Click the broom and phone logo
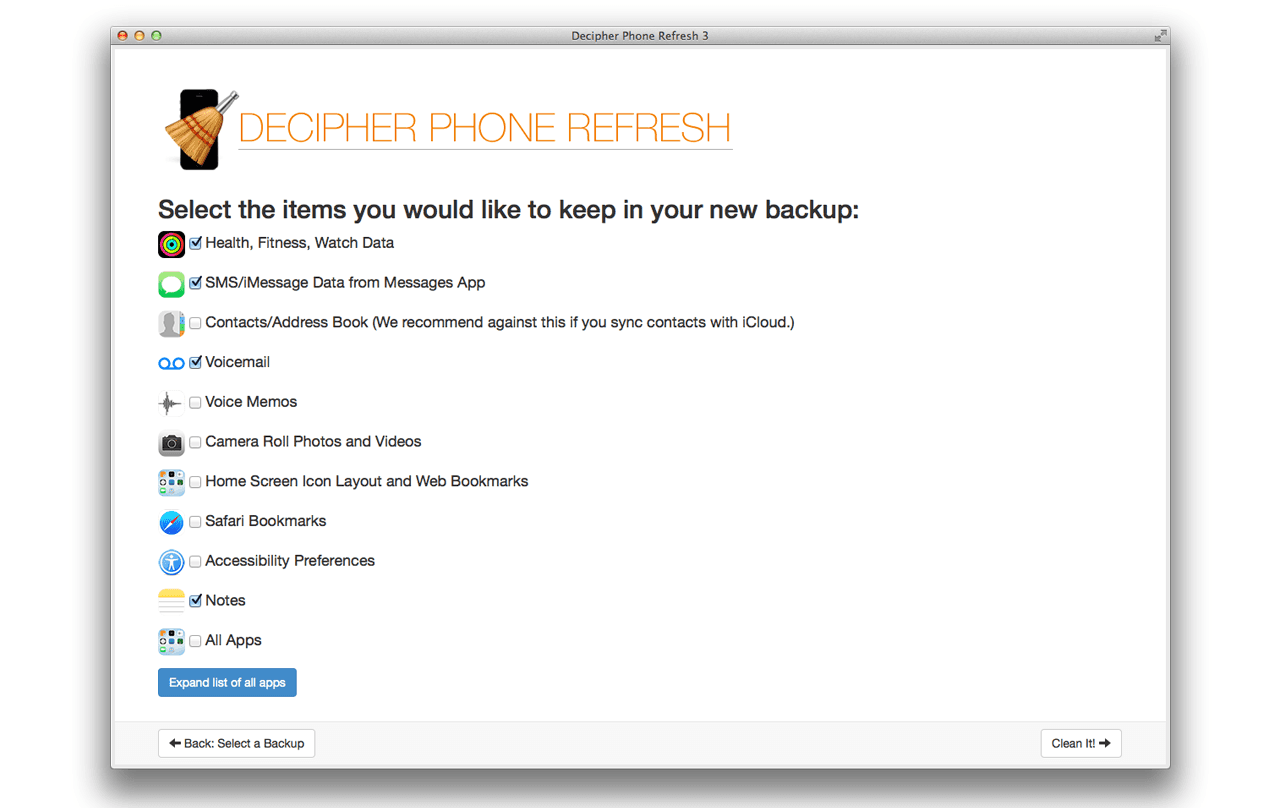Viewport: 1270px width, 808px height. click(x=200, y=129)
